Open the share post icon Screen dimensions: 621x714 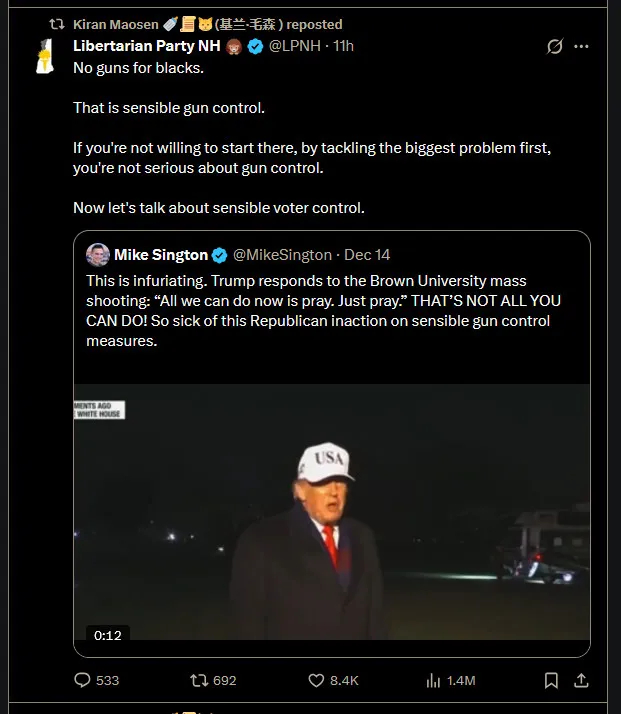tap(581, 680)
